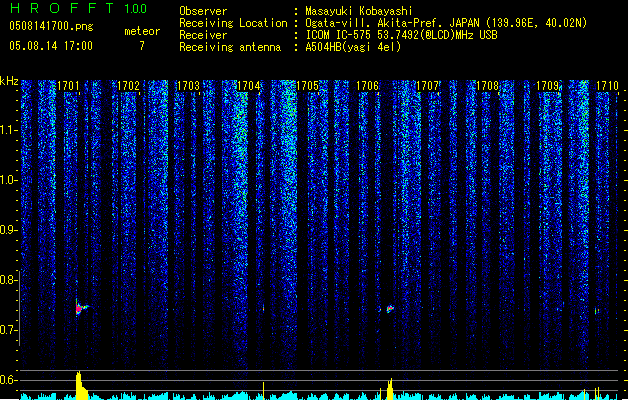Viewport: 629px width, 400px height.
Task: Click the bright meteor echo after 1701
Action: [81, 308]
